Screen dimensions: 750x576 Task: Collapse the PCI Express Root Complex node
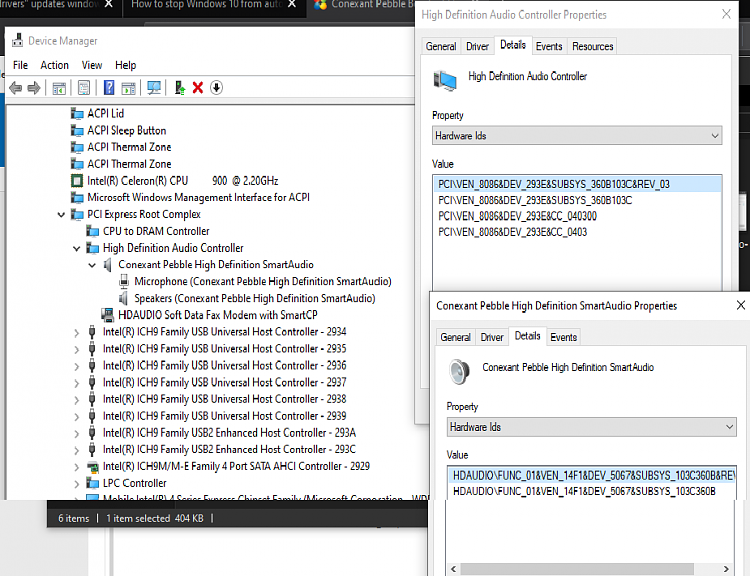61,215
